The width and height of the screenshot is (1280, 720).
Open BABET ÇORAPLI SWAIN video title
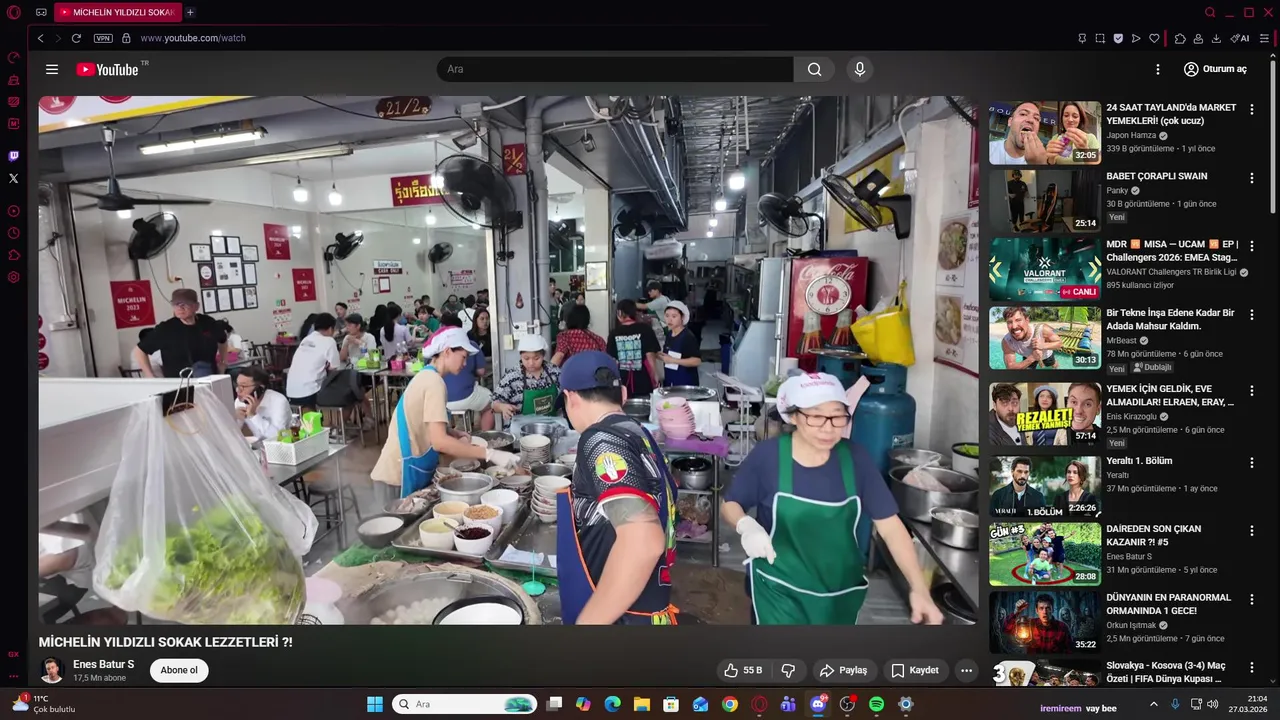[x=1157, y=176]
